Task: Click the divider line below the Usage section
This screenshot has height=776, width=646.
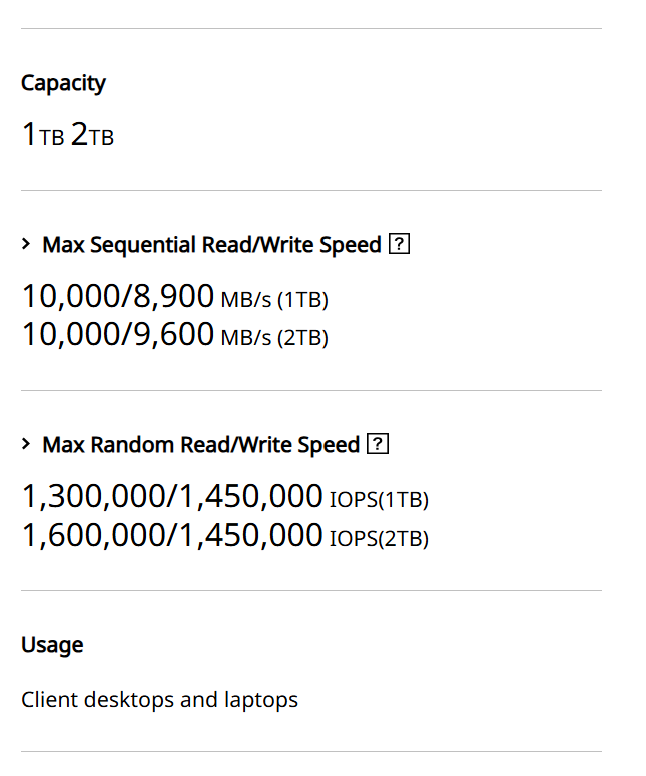Action: [x=311, y=751]
